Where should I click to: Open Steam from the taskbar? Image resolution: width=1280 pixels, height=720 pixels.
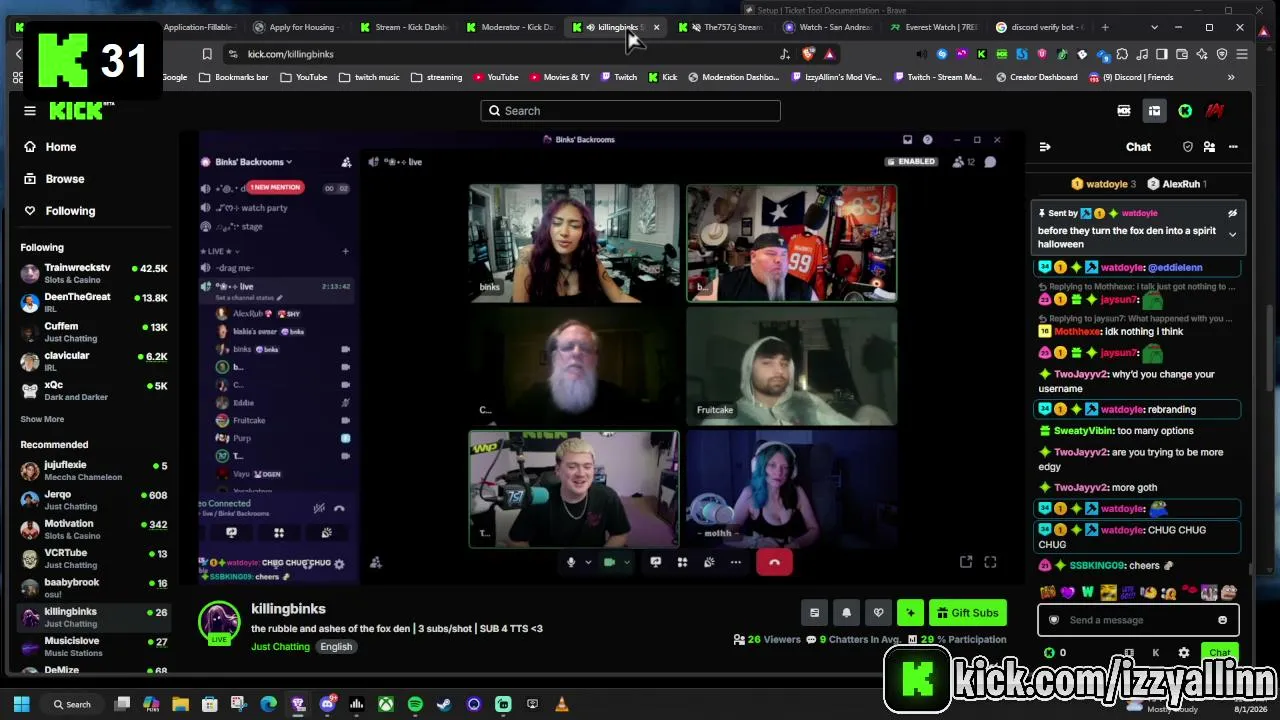click(444, 705)
